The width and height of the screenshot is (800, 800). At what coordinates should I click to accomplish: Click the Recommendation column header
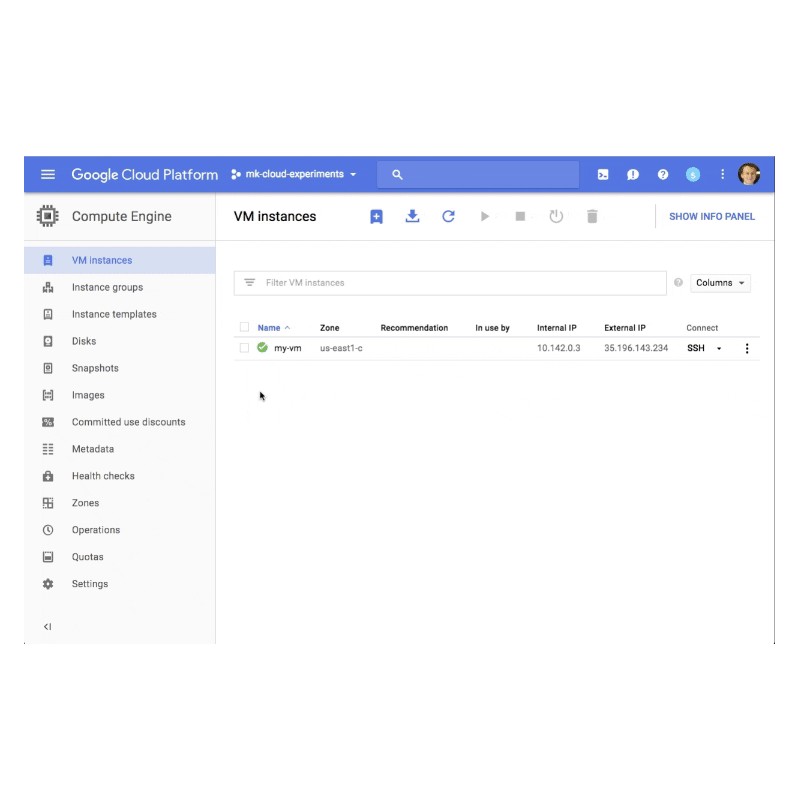(x=414, y=328)
